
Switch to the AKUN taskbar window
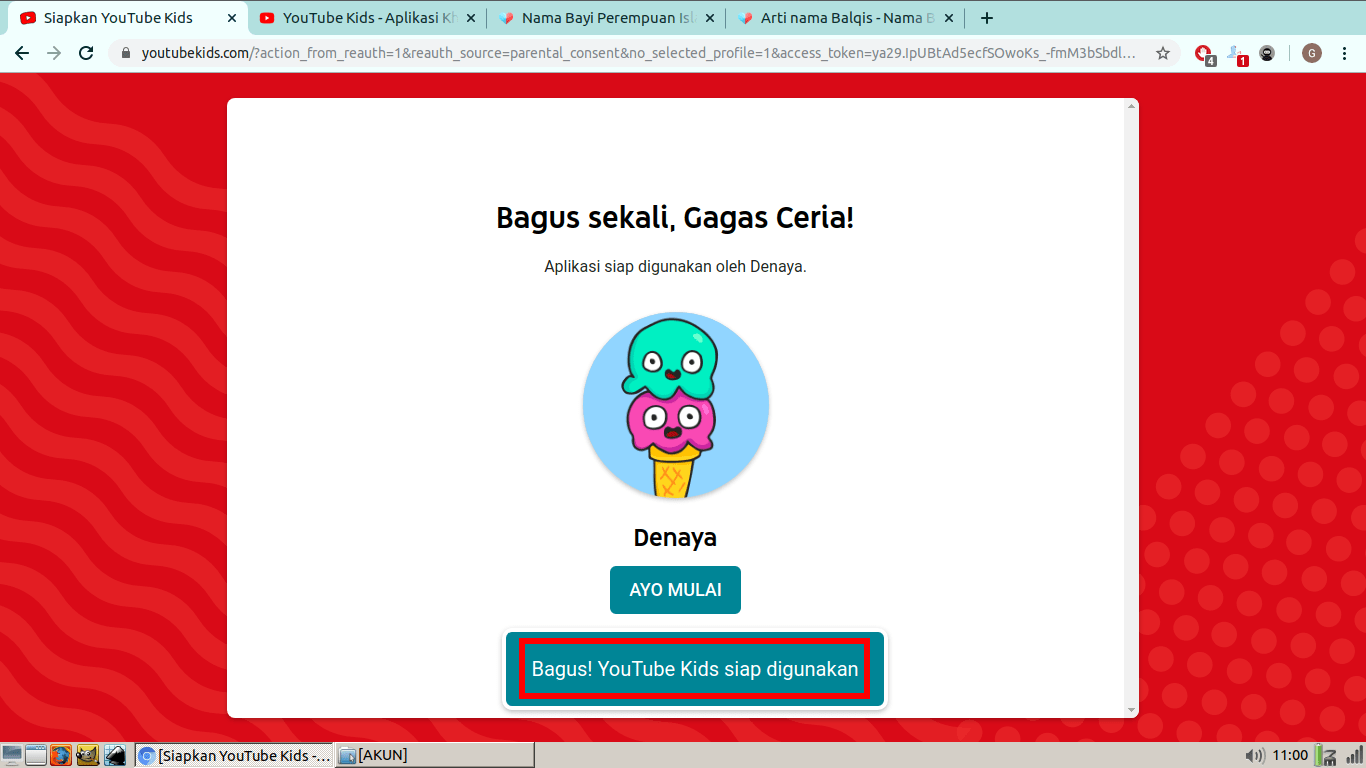pos(434,755)
